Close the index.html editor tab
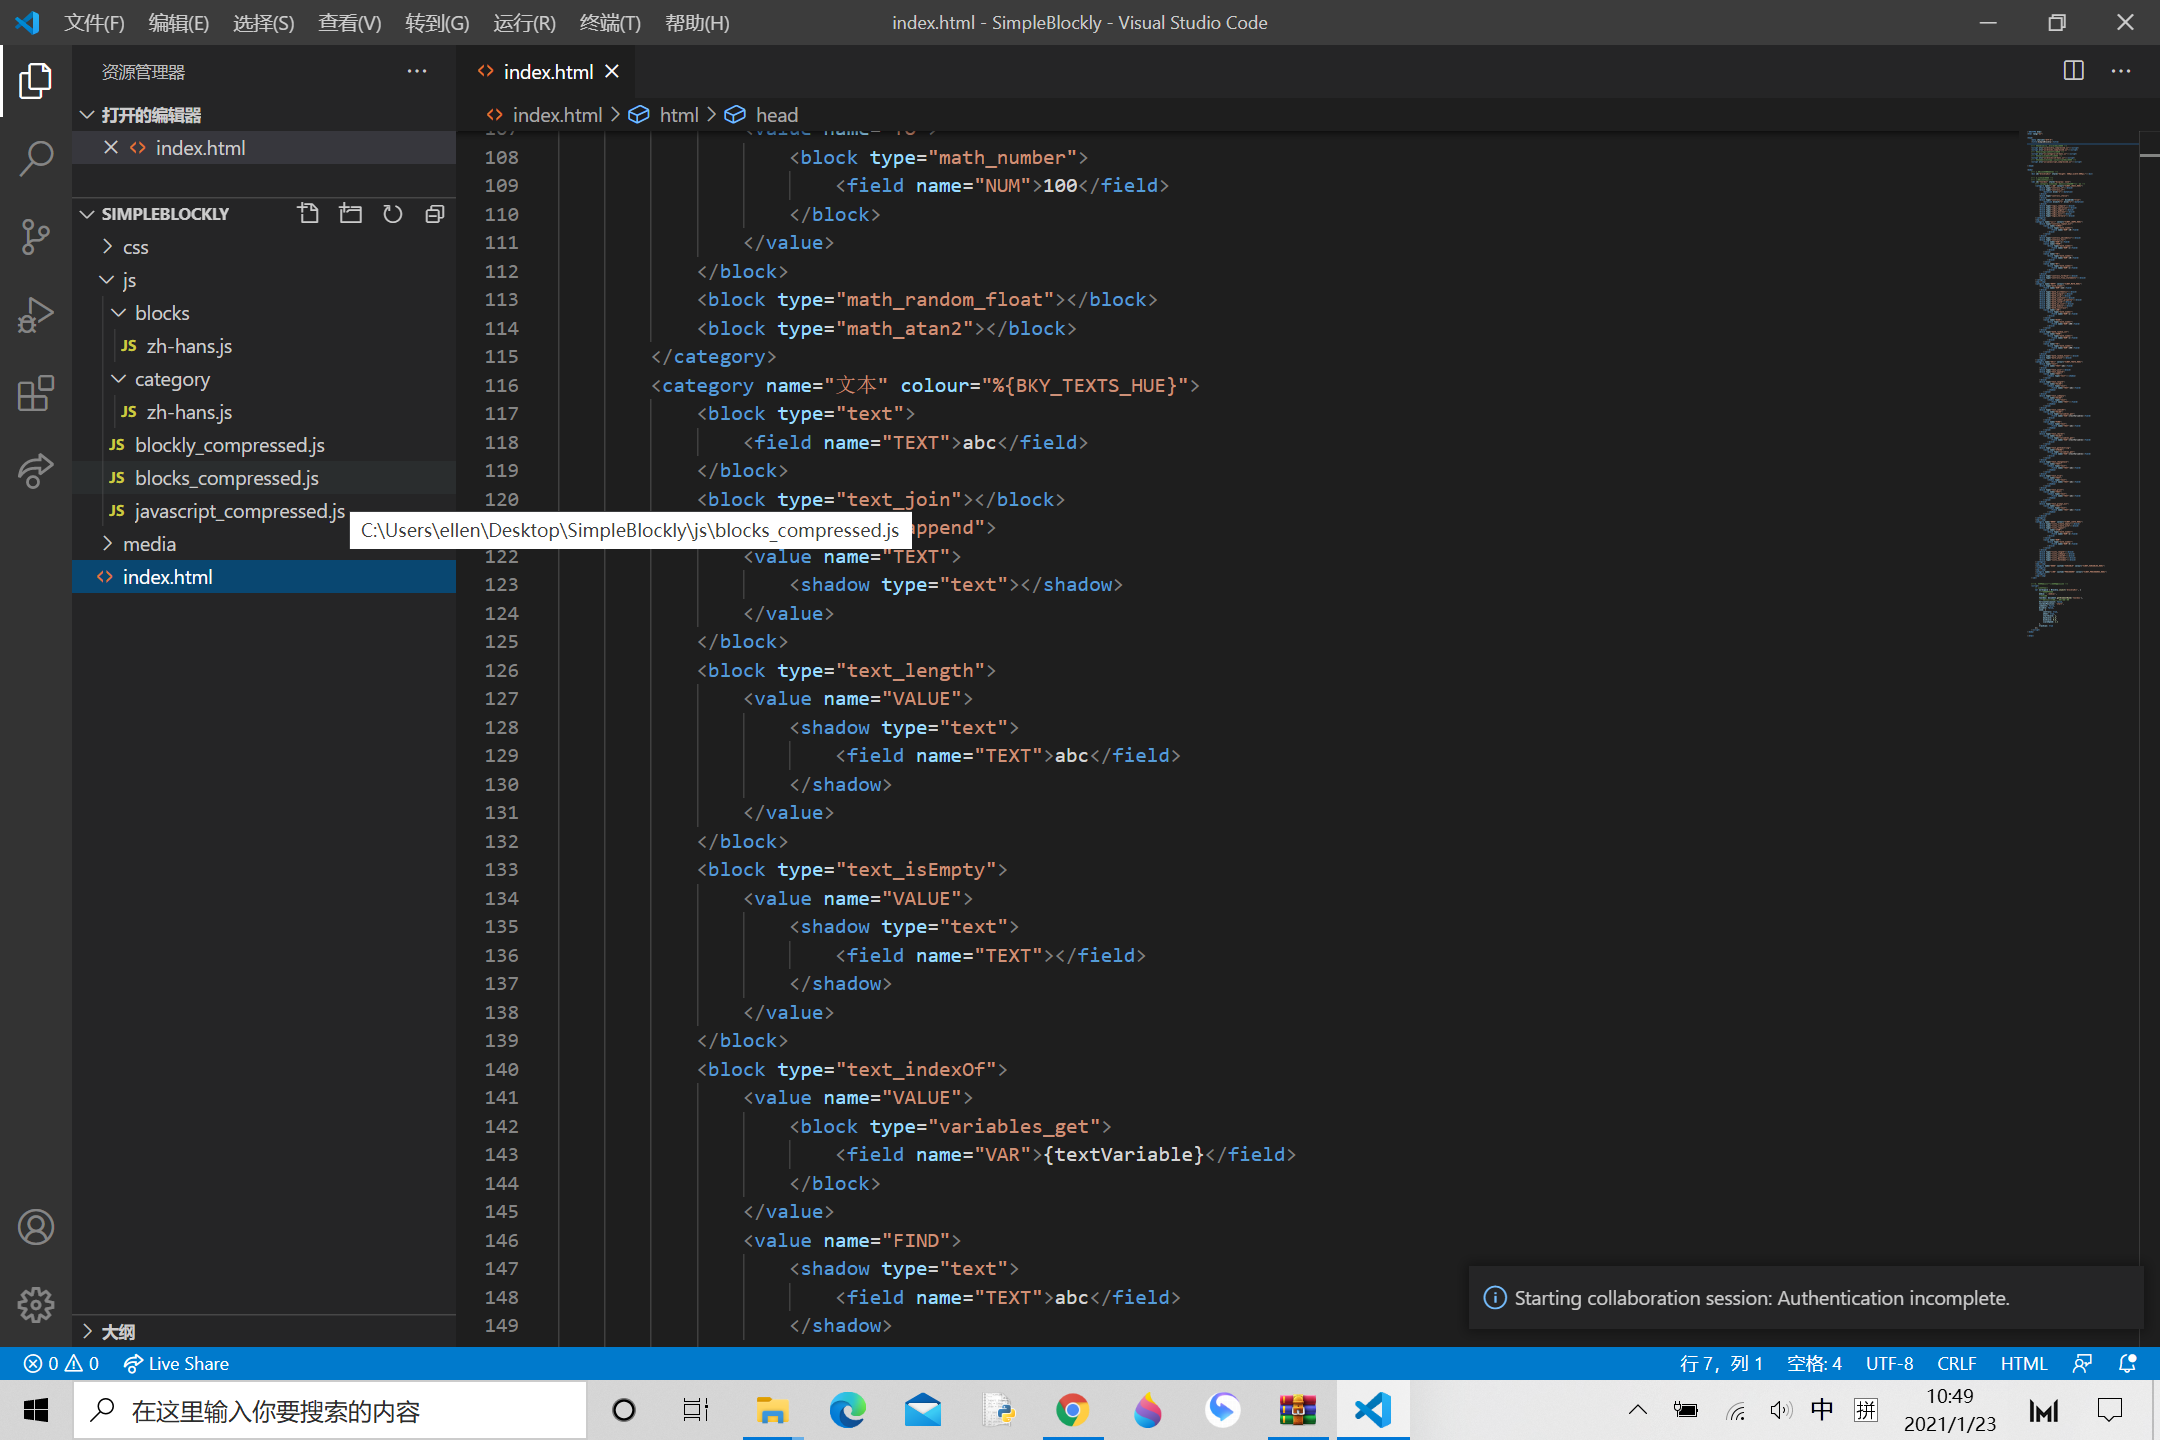Viewport: 2160px width, 1440px height. tap(612, 72)
